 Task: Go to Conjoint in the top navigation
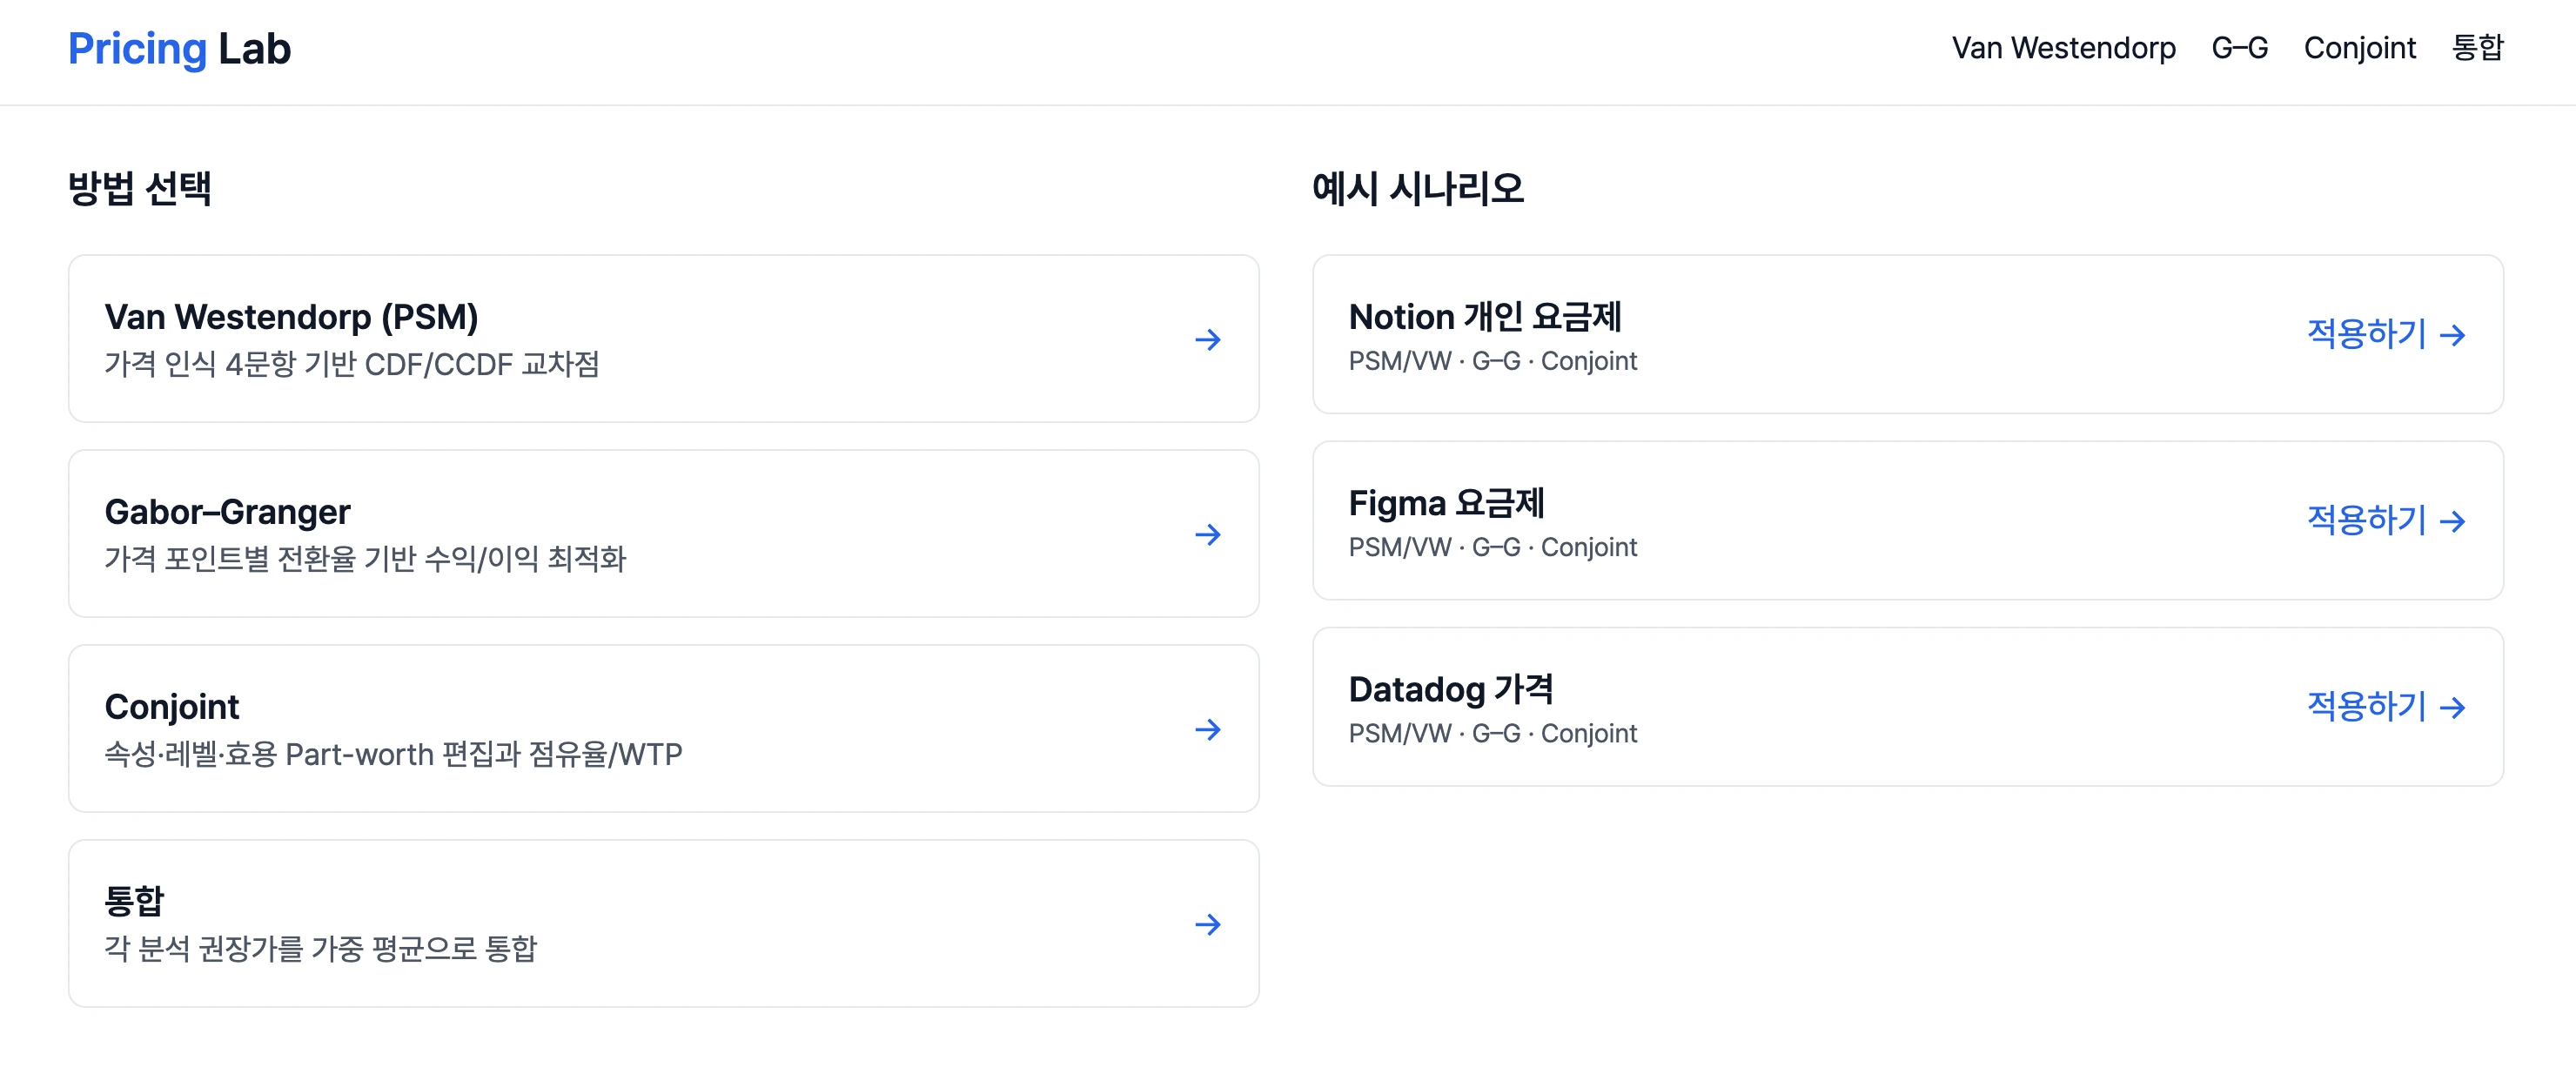(x=2359, y=48)
